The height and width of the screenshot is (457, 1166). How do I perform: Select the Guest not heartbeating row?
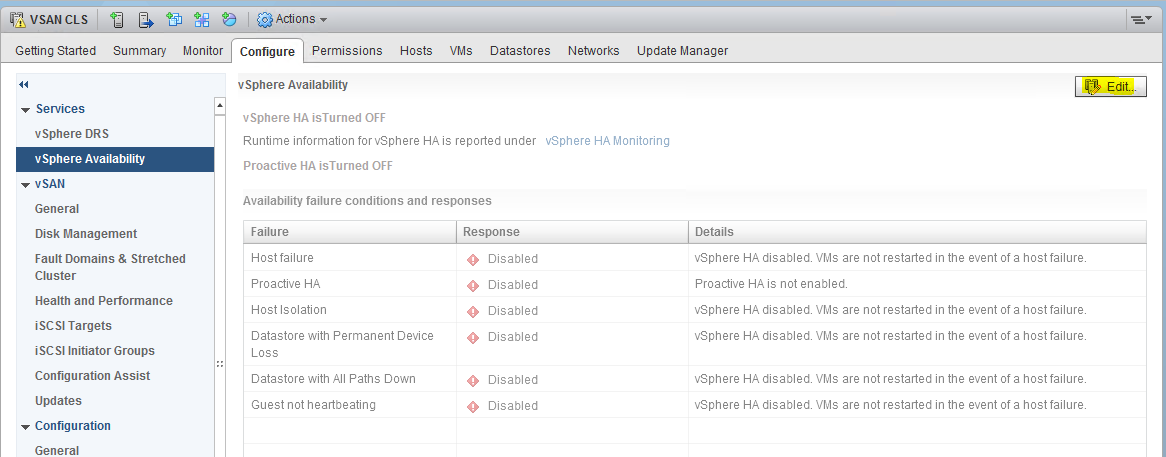point(695,405)
